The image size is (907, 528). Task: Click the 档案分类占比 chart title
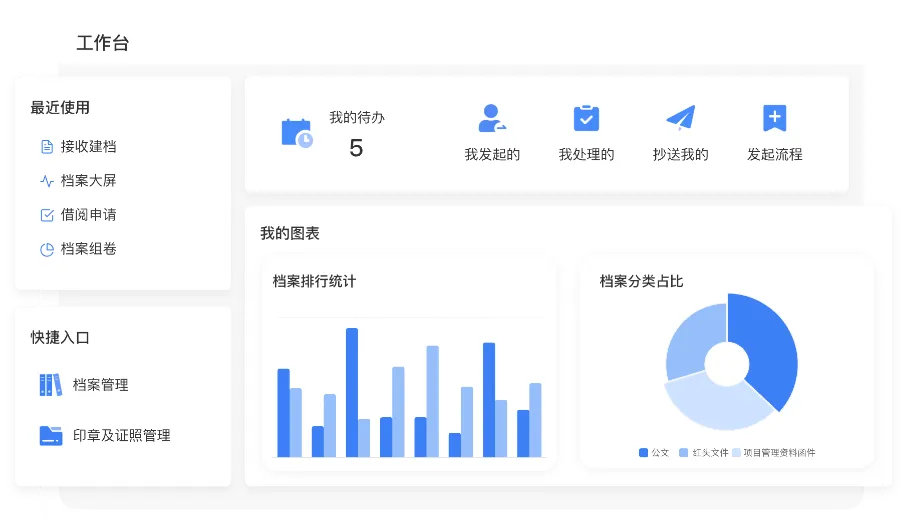click(641, 282)
